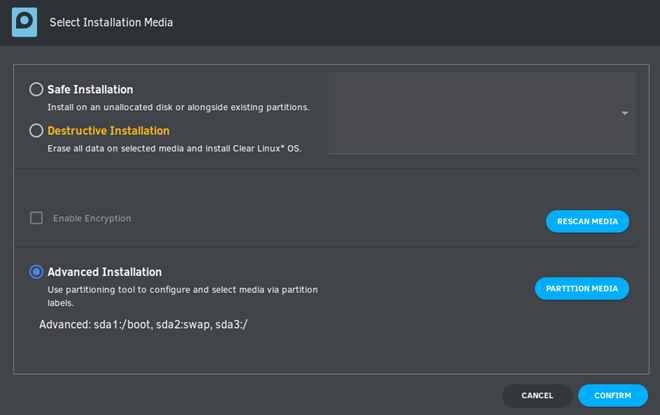
Task: Tick the Enable Encryption checkbox
Action: (36, 218)
